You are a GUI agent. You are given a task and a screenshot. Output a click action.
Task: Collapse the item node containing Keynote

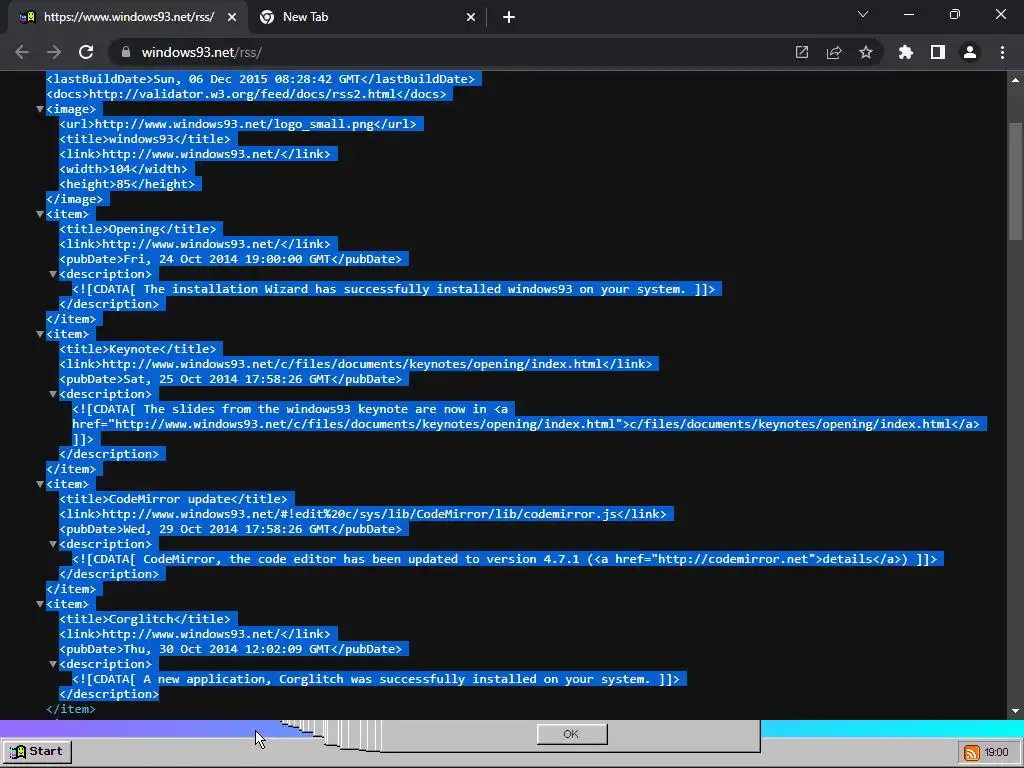pos(40,334)
